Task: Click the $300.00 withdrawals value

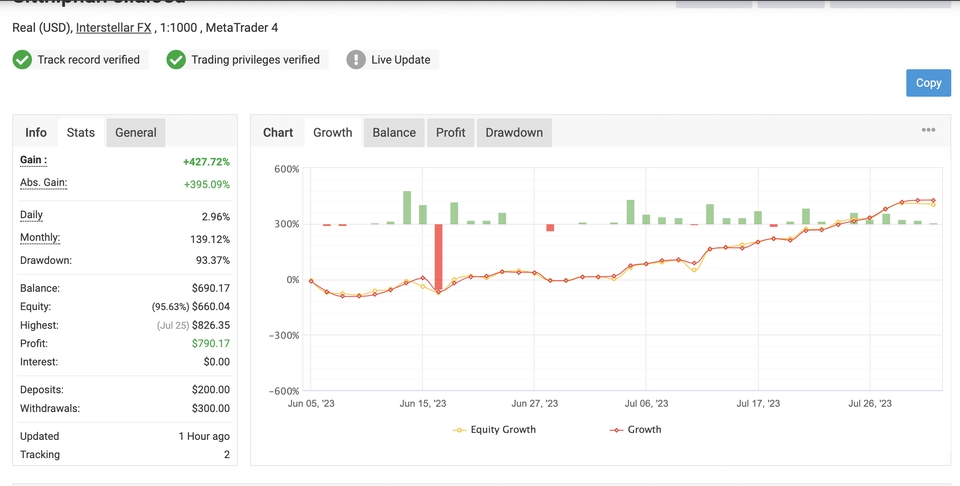Action: (x=211, y=408)
